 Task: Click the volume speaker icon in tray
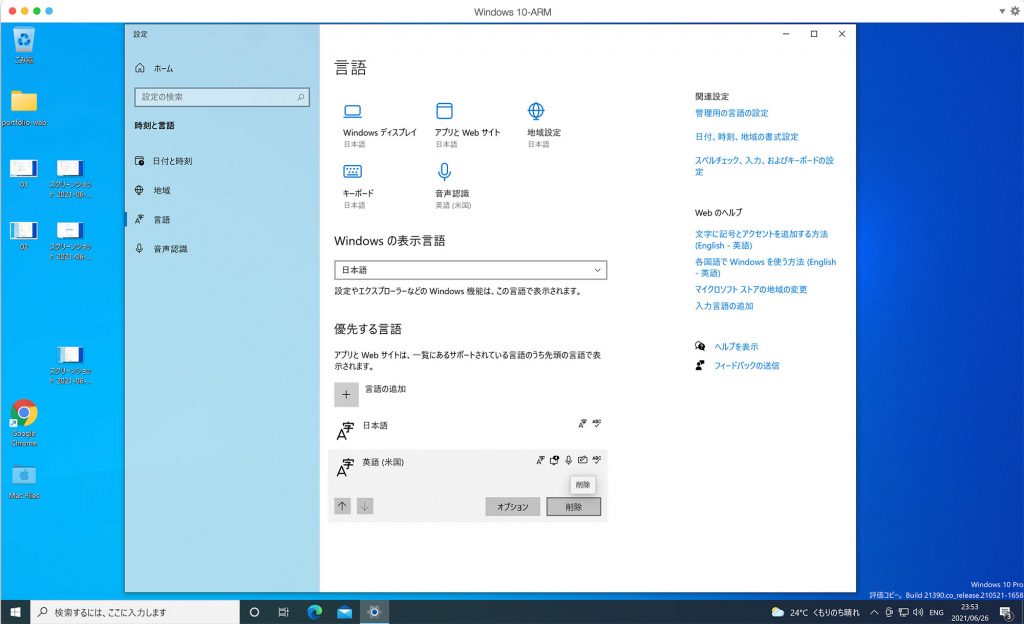click(918, 612)
